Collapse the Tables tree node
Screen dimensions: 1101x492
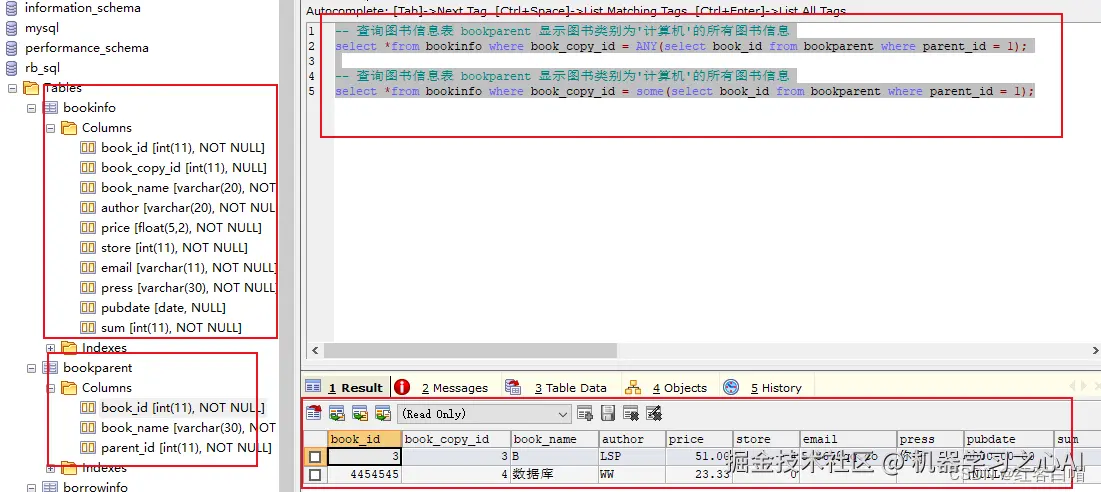pyautogui.click(x=13, y=88)
